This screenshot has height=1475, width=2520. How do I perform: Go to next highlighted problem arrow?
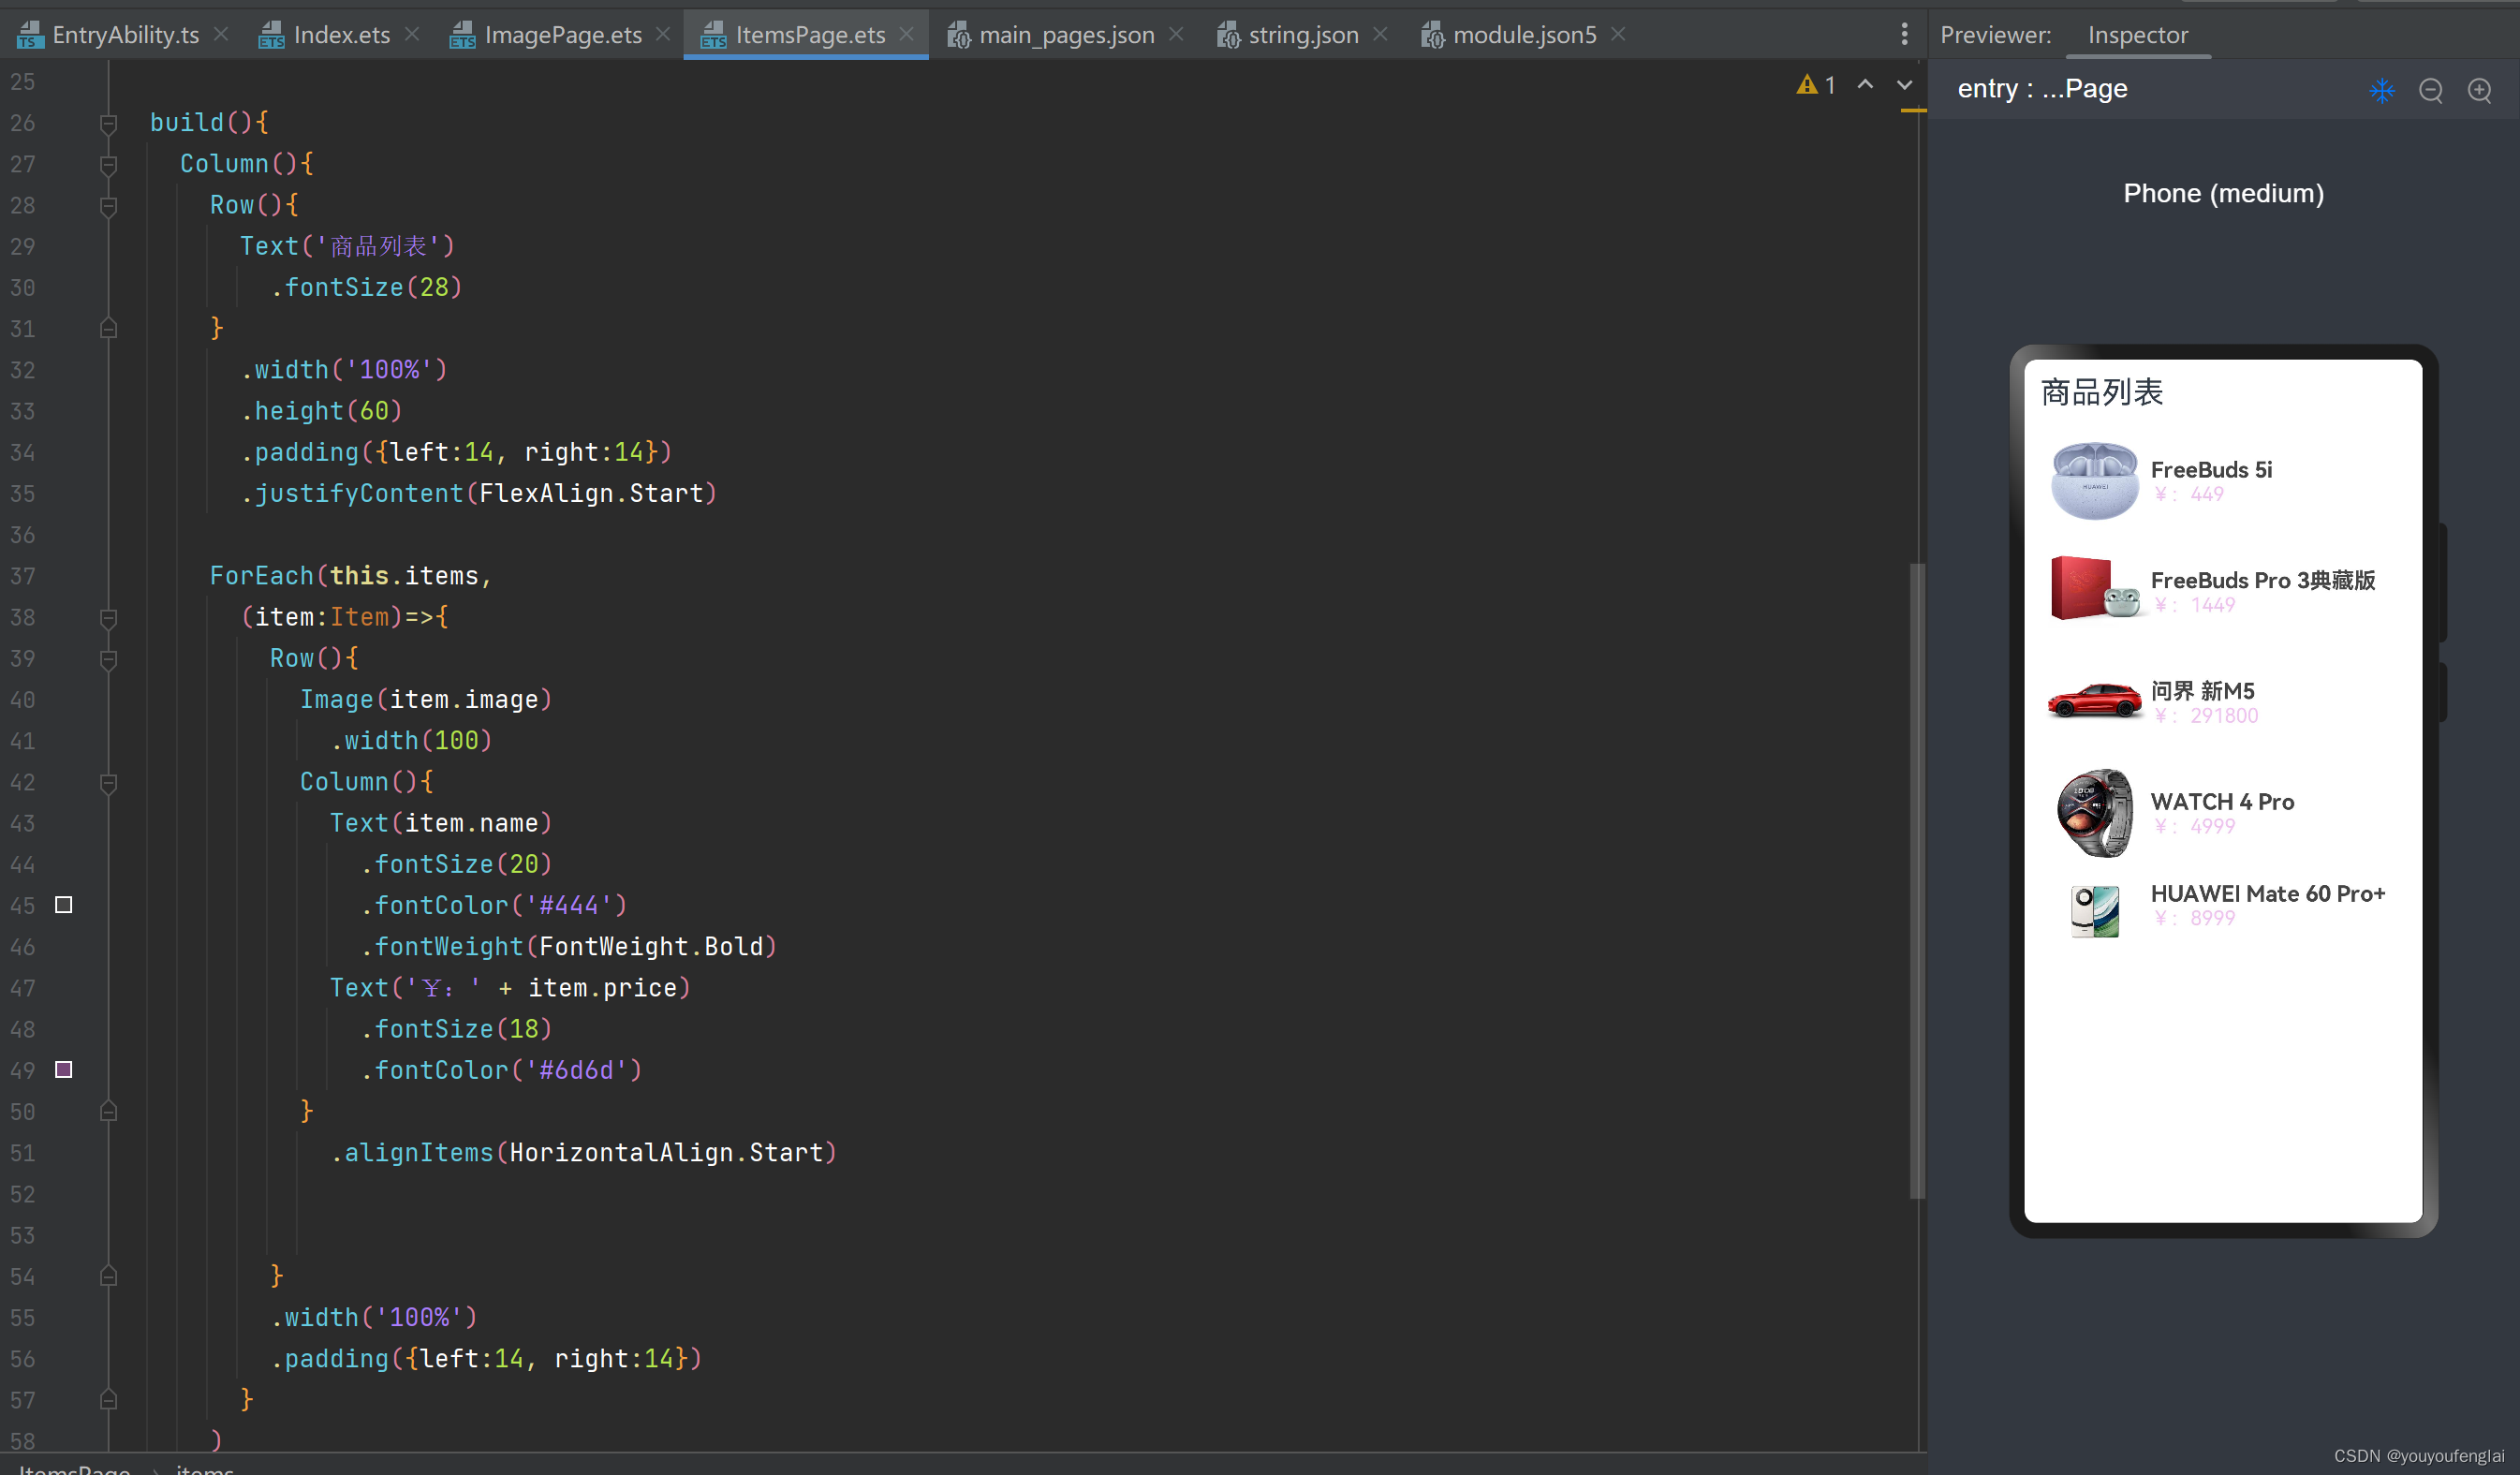pos(1905,85)
